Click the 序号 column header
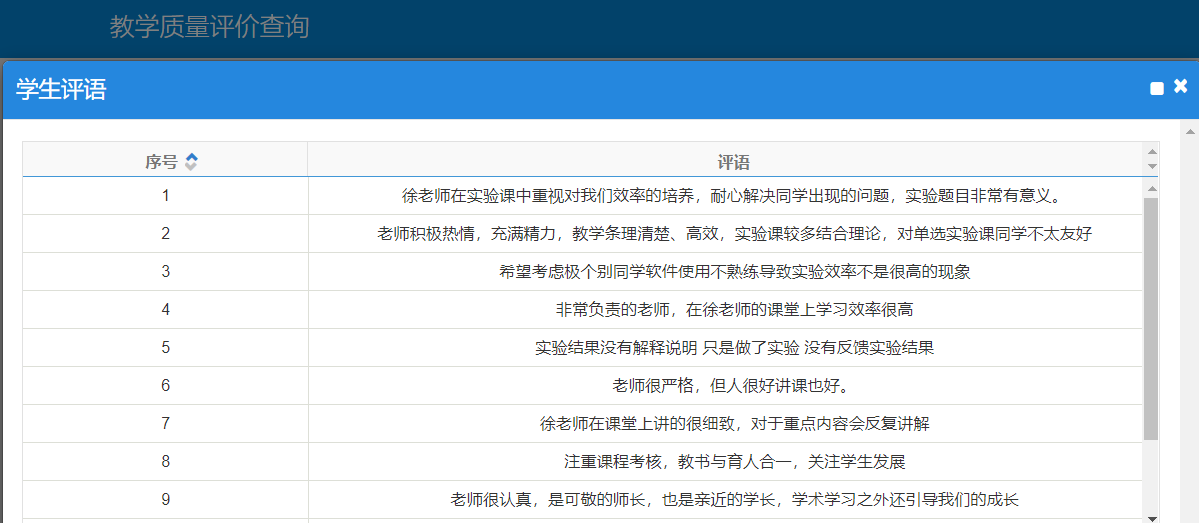Screen dimensions: 1199x523 pos(162,162)
